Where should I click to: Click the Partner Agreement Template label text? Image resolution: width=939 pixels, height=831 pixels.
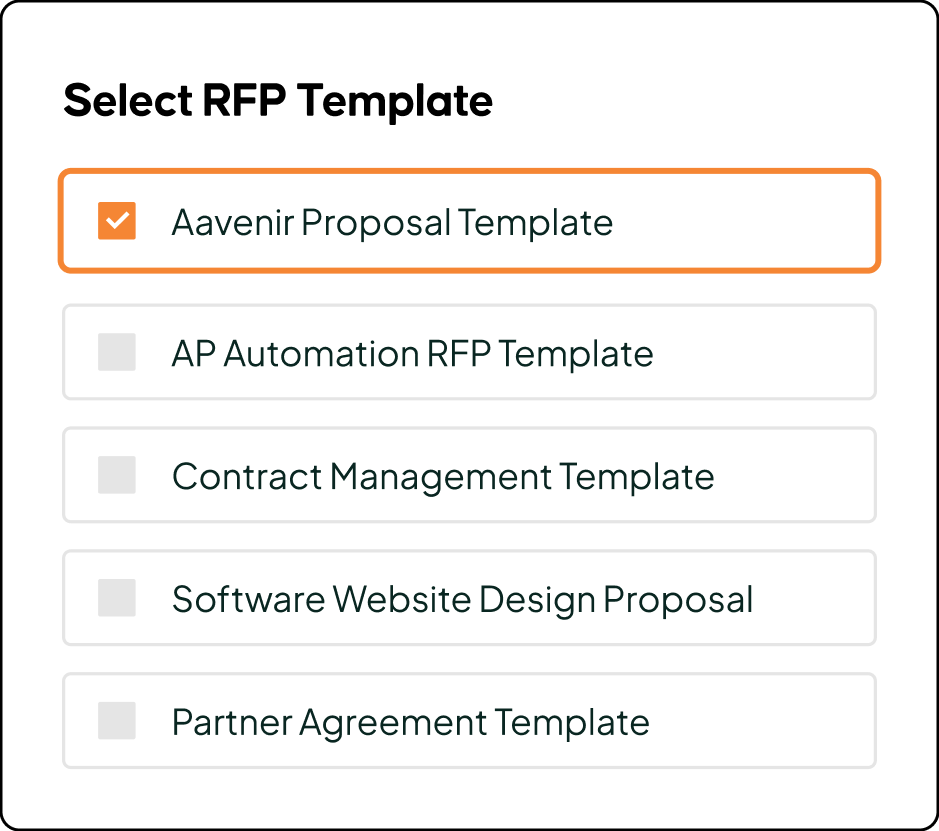(411, 721)
